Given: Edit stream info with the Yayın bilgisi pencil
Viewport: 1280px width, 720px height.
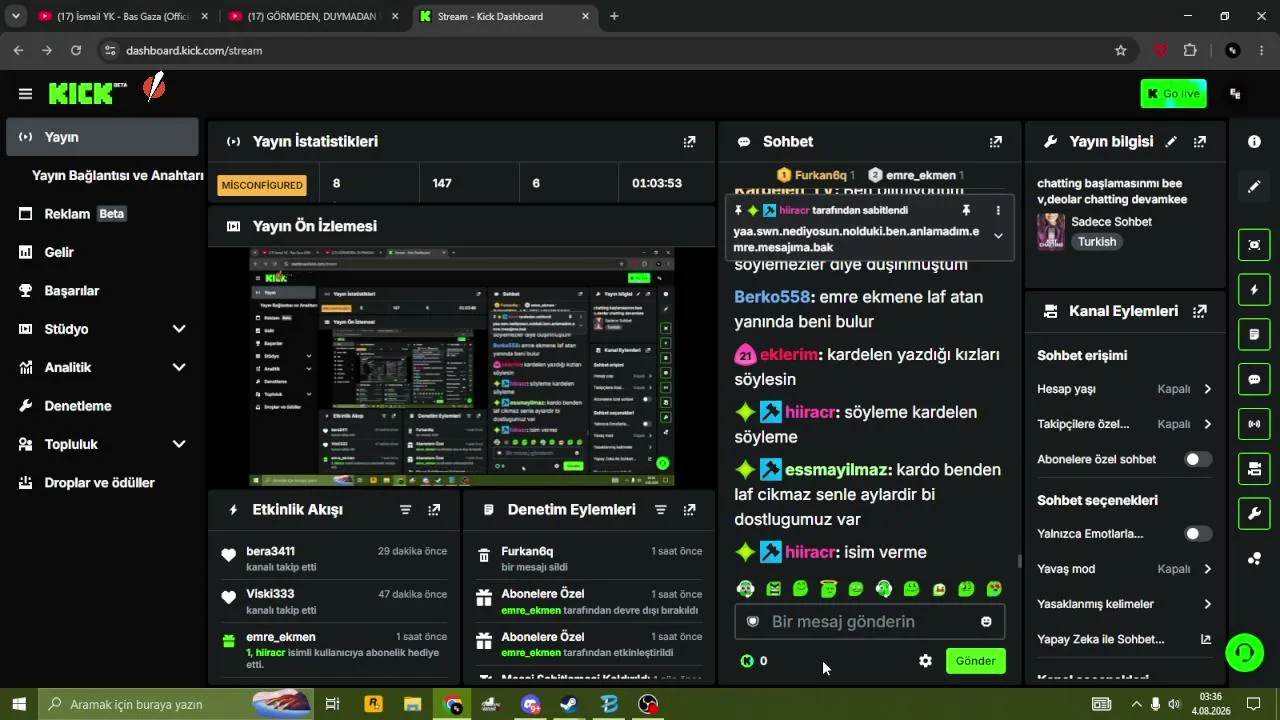Looking at the screenshot, I should pos(1171,142).
